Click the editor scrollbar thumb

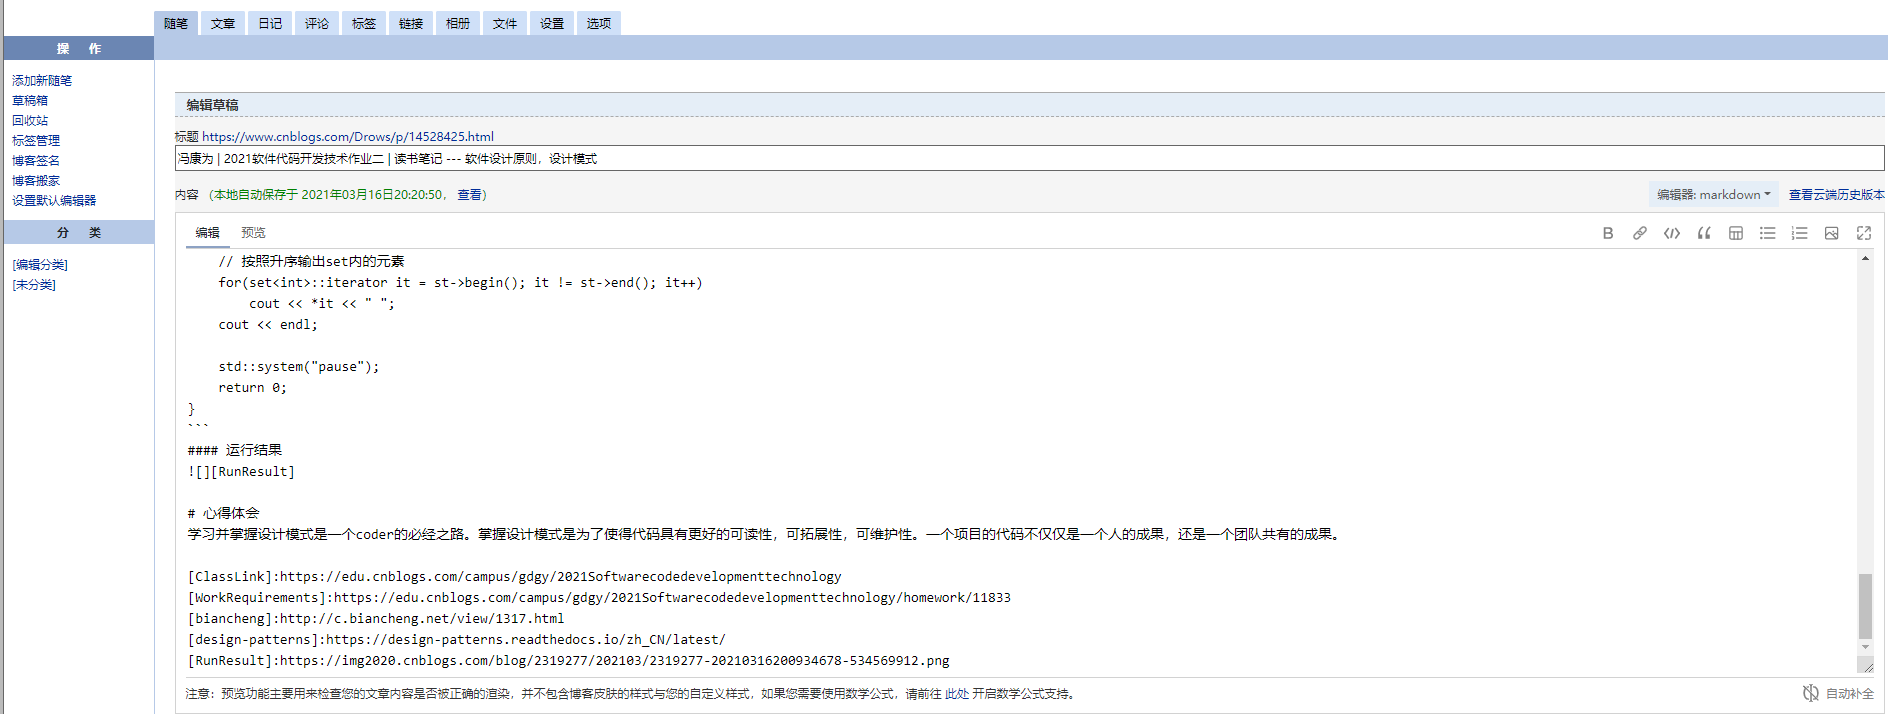[1865, 606]
